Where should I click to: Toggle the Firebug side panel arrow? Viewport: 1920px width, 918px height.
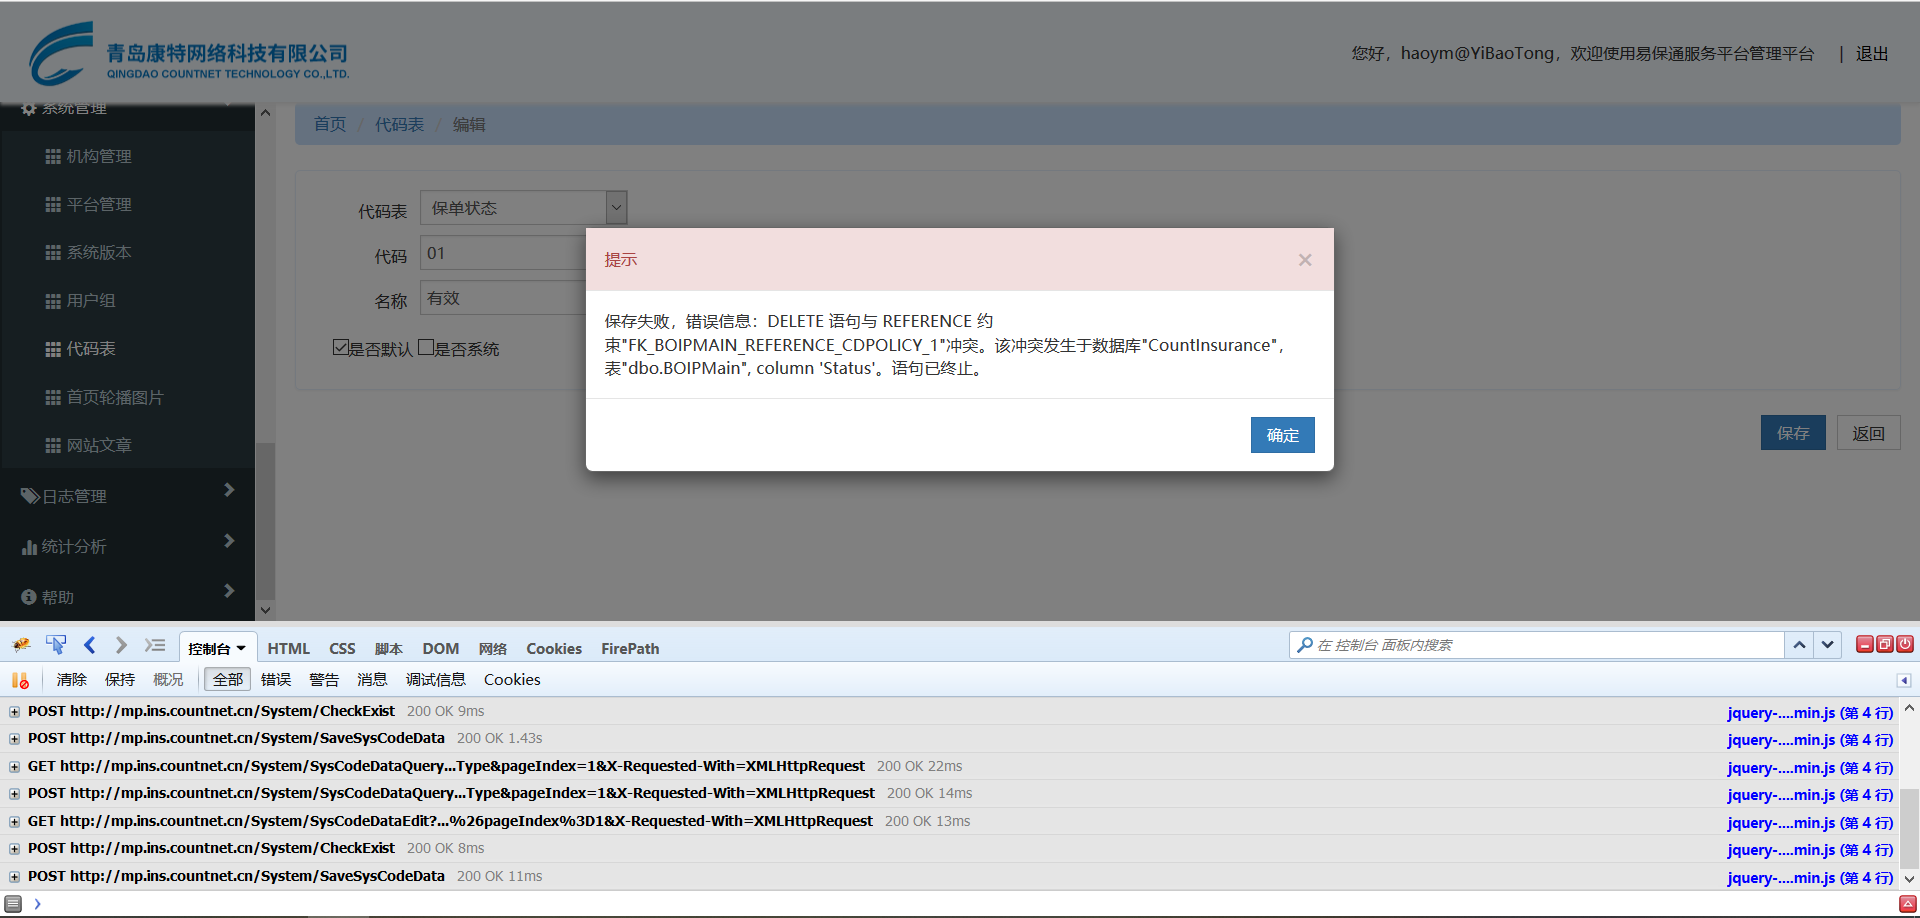click(x=1904, y=680)
